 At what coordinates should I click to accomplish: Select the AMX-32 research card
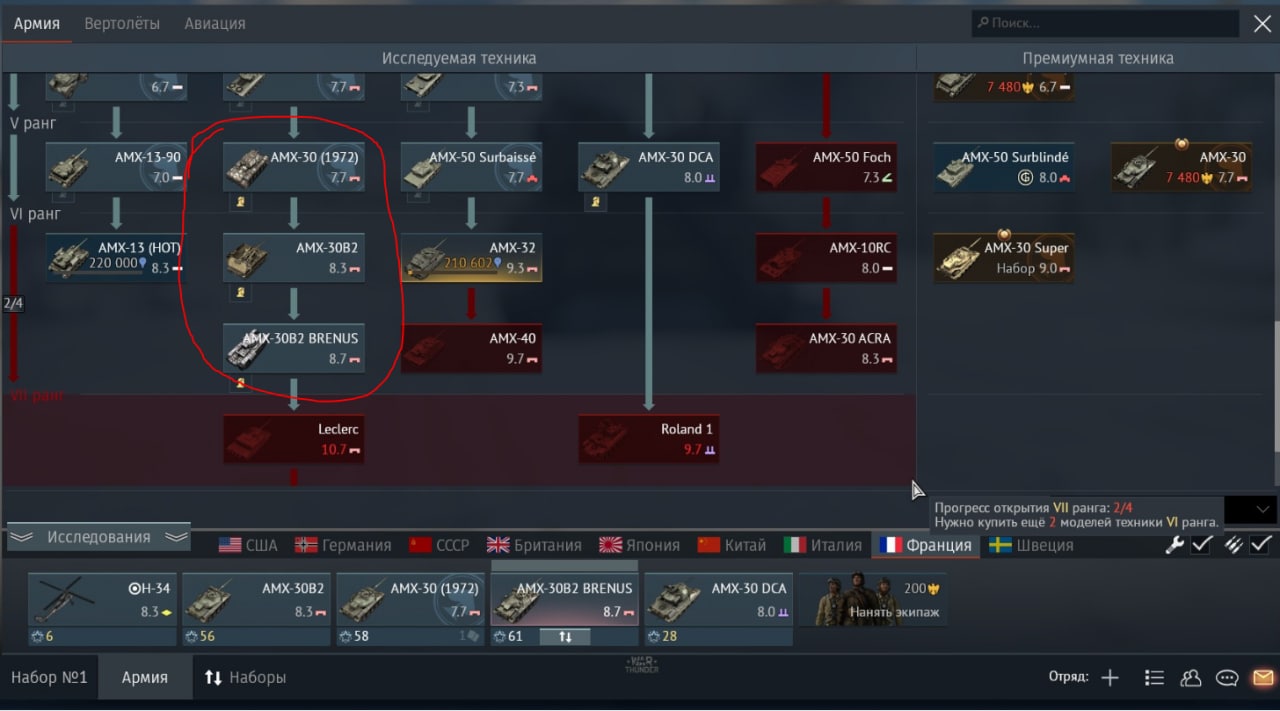coord(471,257)
